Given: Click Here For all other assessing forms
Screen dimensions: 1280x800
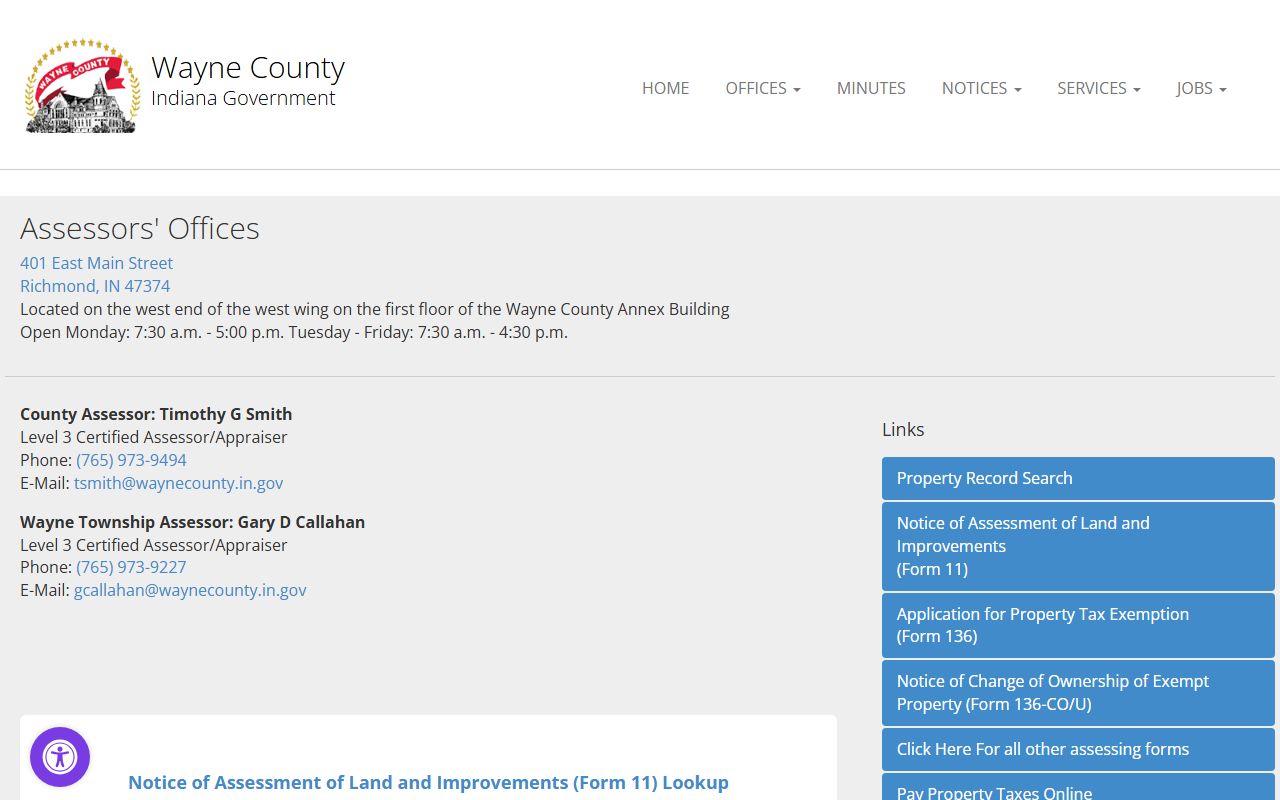Looking at the screenshot, I should [x=1078, y=749].
